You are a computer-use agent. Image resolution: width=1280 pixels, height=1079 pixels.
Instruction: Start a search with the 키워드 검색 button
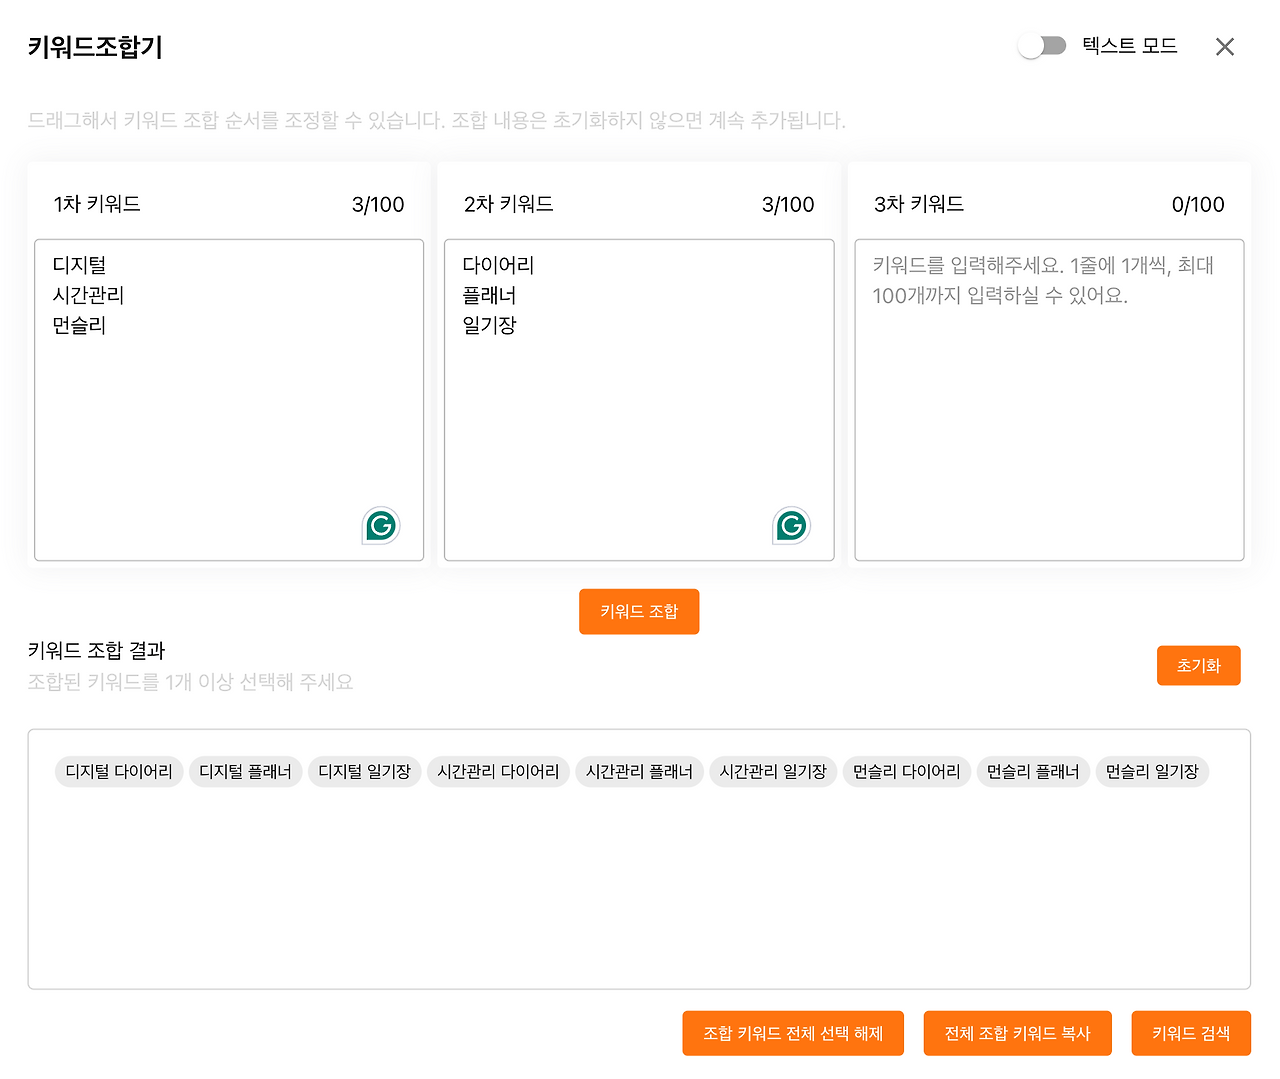(x=1190, y=1033)
